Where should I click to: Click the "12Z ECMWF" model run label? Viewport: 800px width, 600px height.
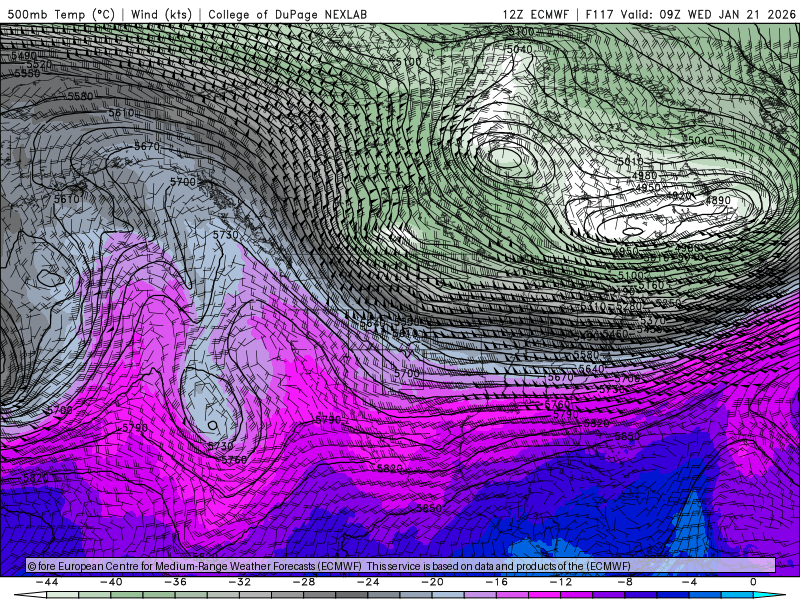pyautogui.click(x=535, y=14)
